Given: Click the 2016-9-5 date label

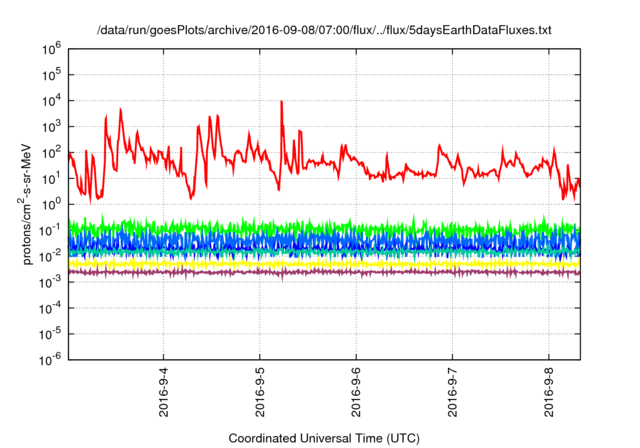Looking at the screenshot, I should [x=260, y=392].
